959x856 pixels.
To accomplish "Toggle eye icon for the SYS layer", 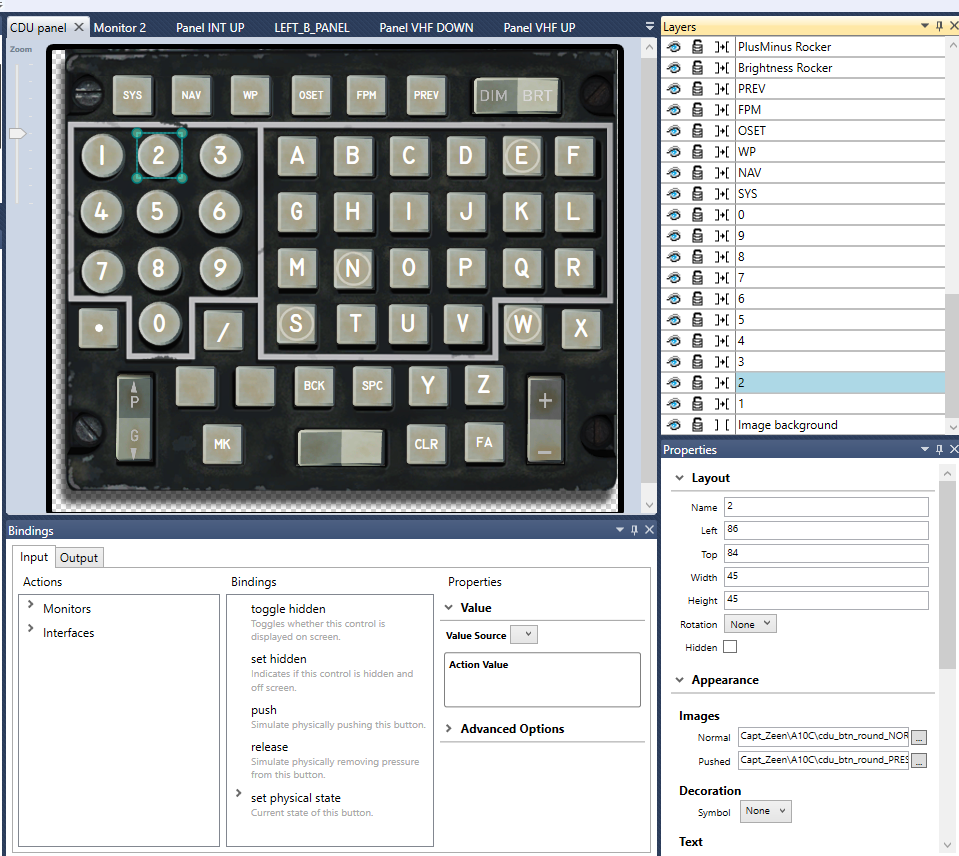I will 674,194.
